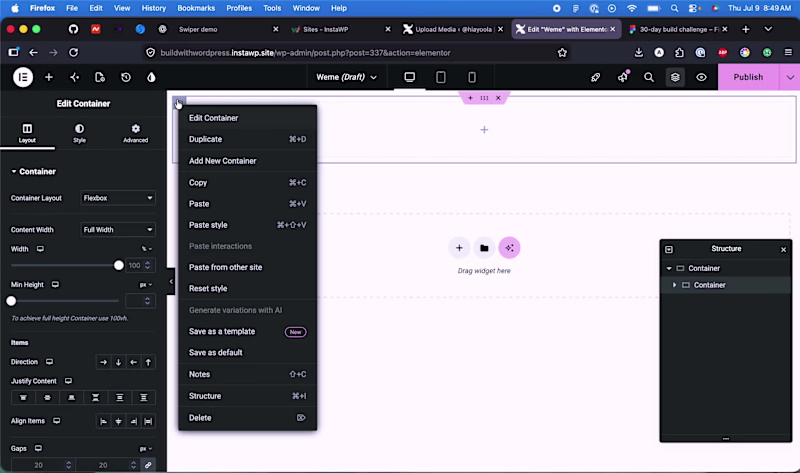Click the AI sparkle button in the drag widget area
This screenshot has width=800, height=473.
pos(509,247)
